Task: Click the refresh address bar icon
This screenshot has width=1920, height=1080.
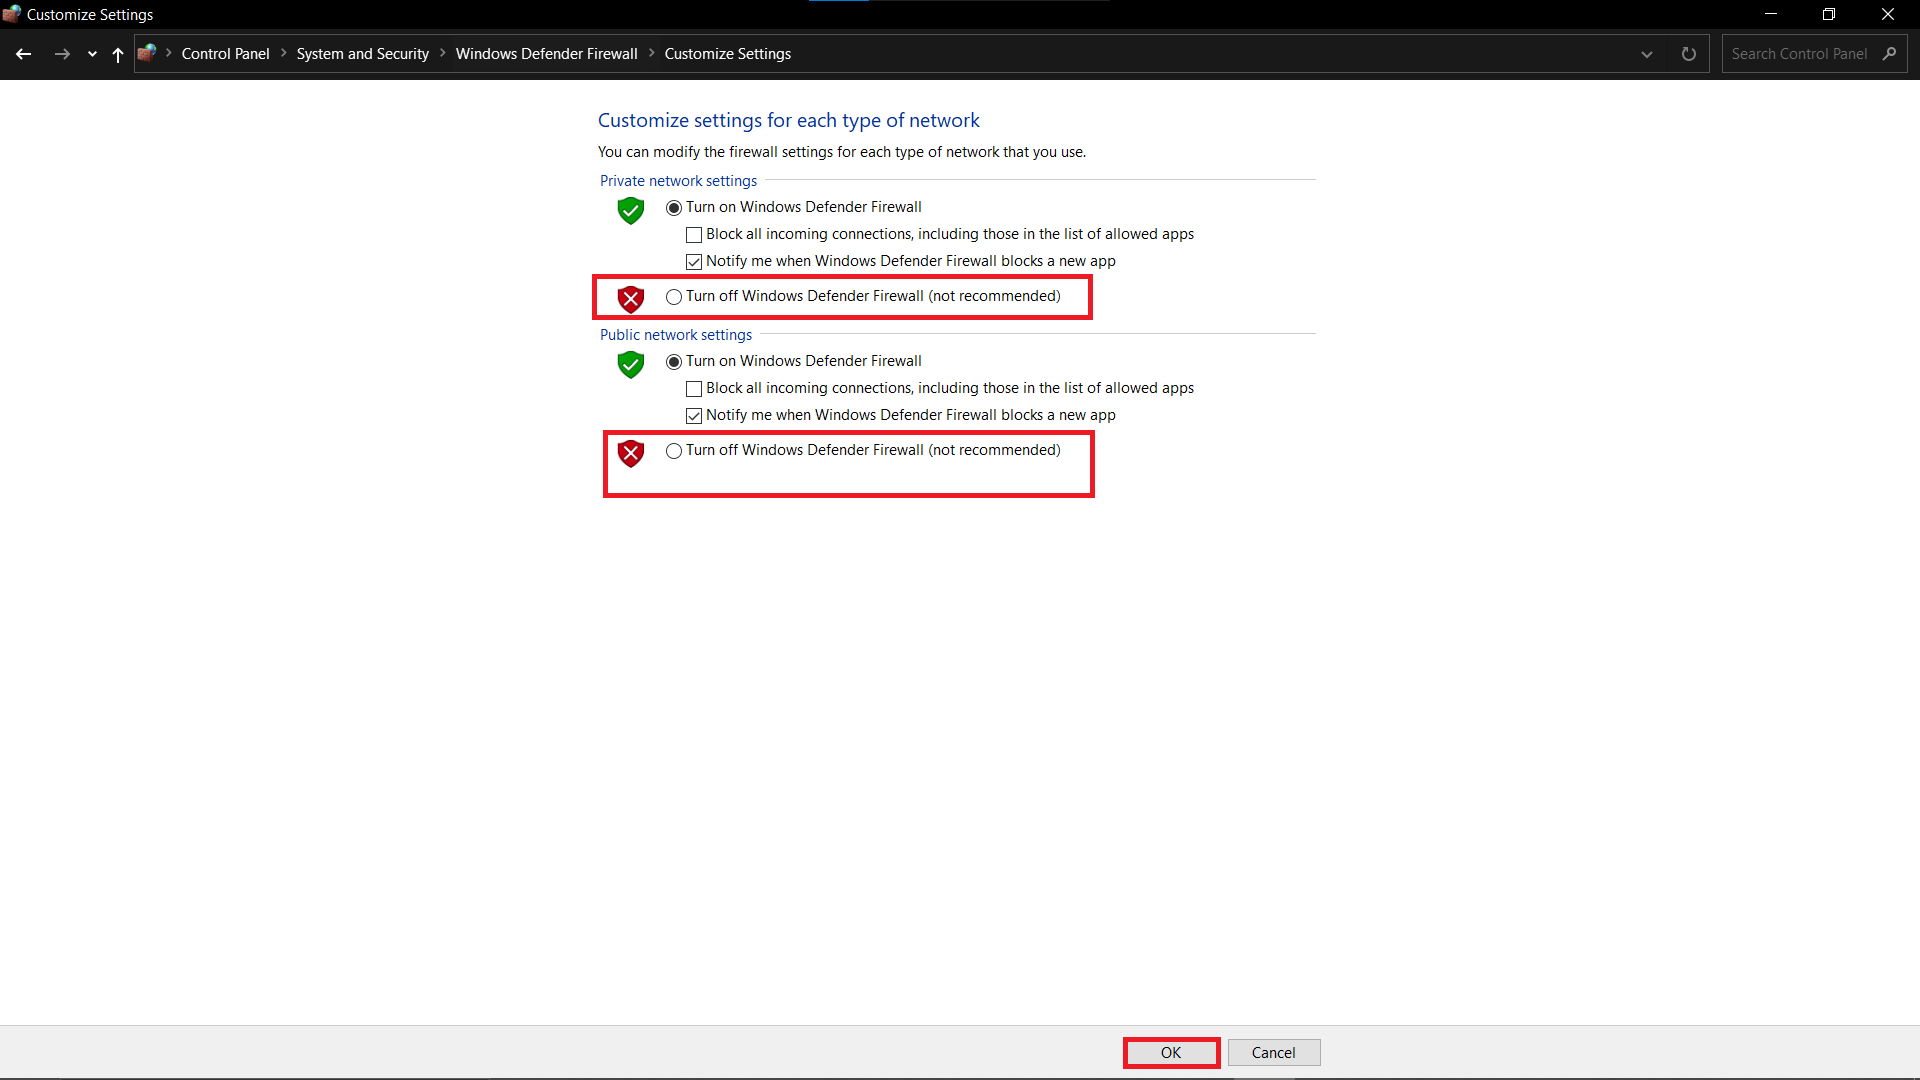Action: pyautogui.click(x=1689, y=54)
